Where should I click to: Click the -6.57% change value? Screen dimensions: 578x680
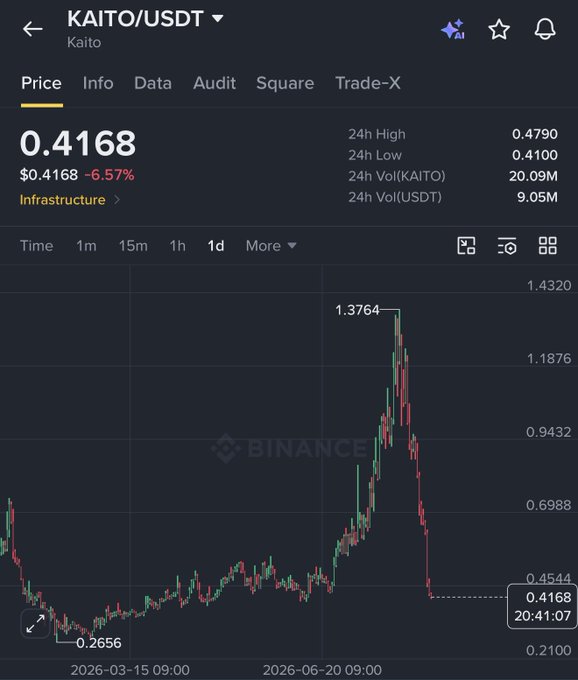[x=109, y=175]
